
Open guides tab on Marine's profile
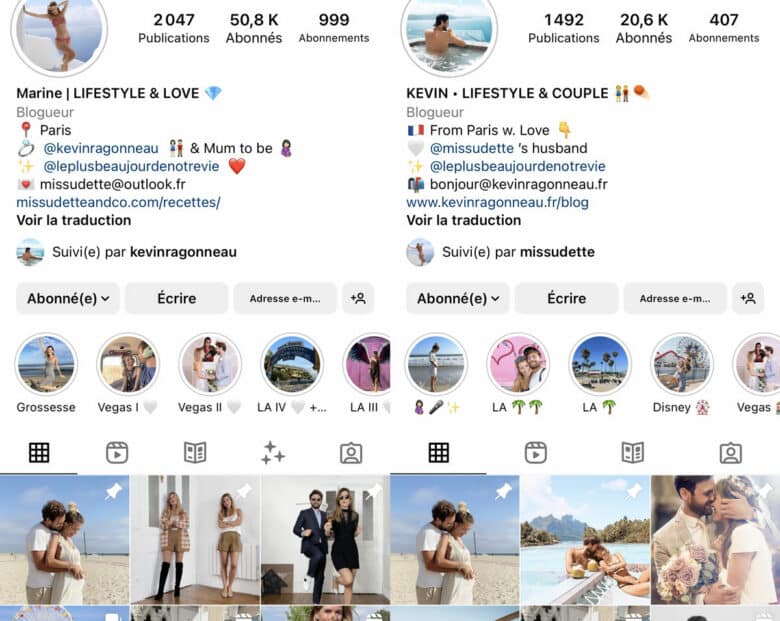point(195,453)
